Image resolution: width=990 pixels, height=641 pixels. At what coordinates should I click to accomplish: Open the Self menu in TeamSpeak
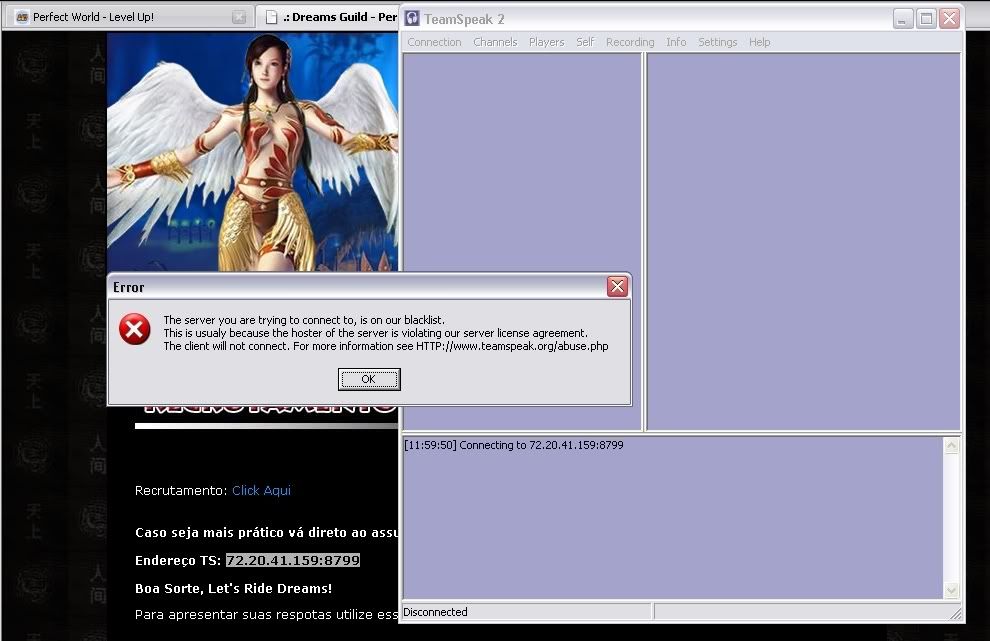(x=585, y=42)
